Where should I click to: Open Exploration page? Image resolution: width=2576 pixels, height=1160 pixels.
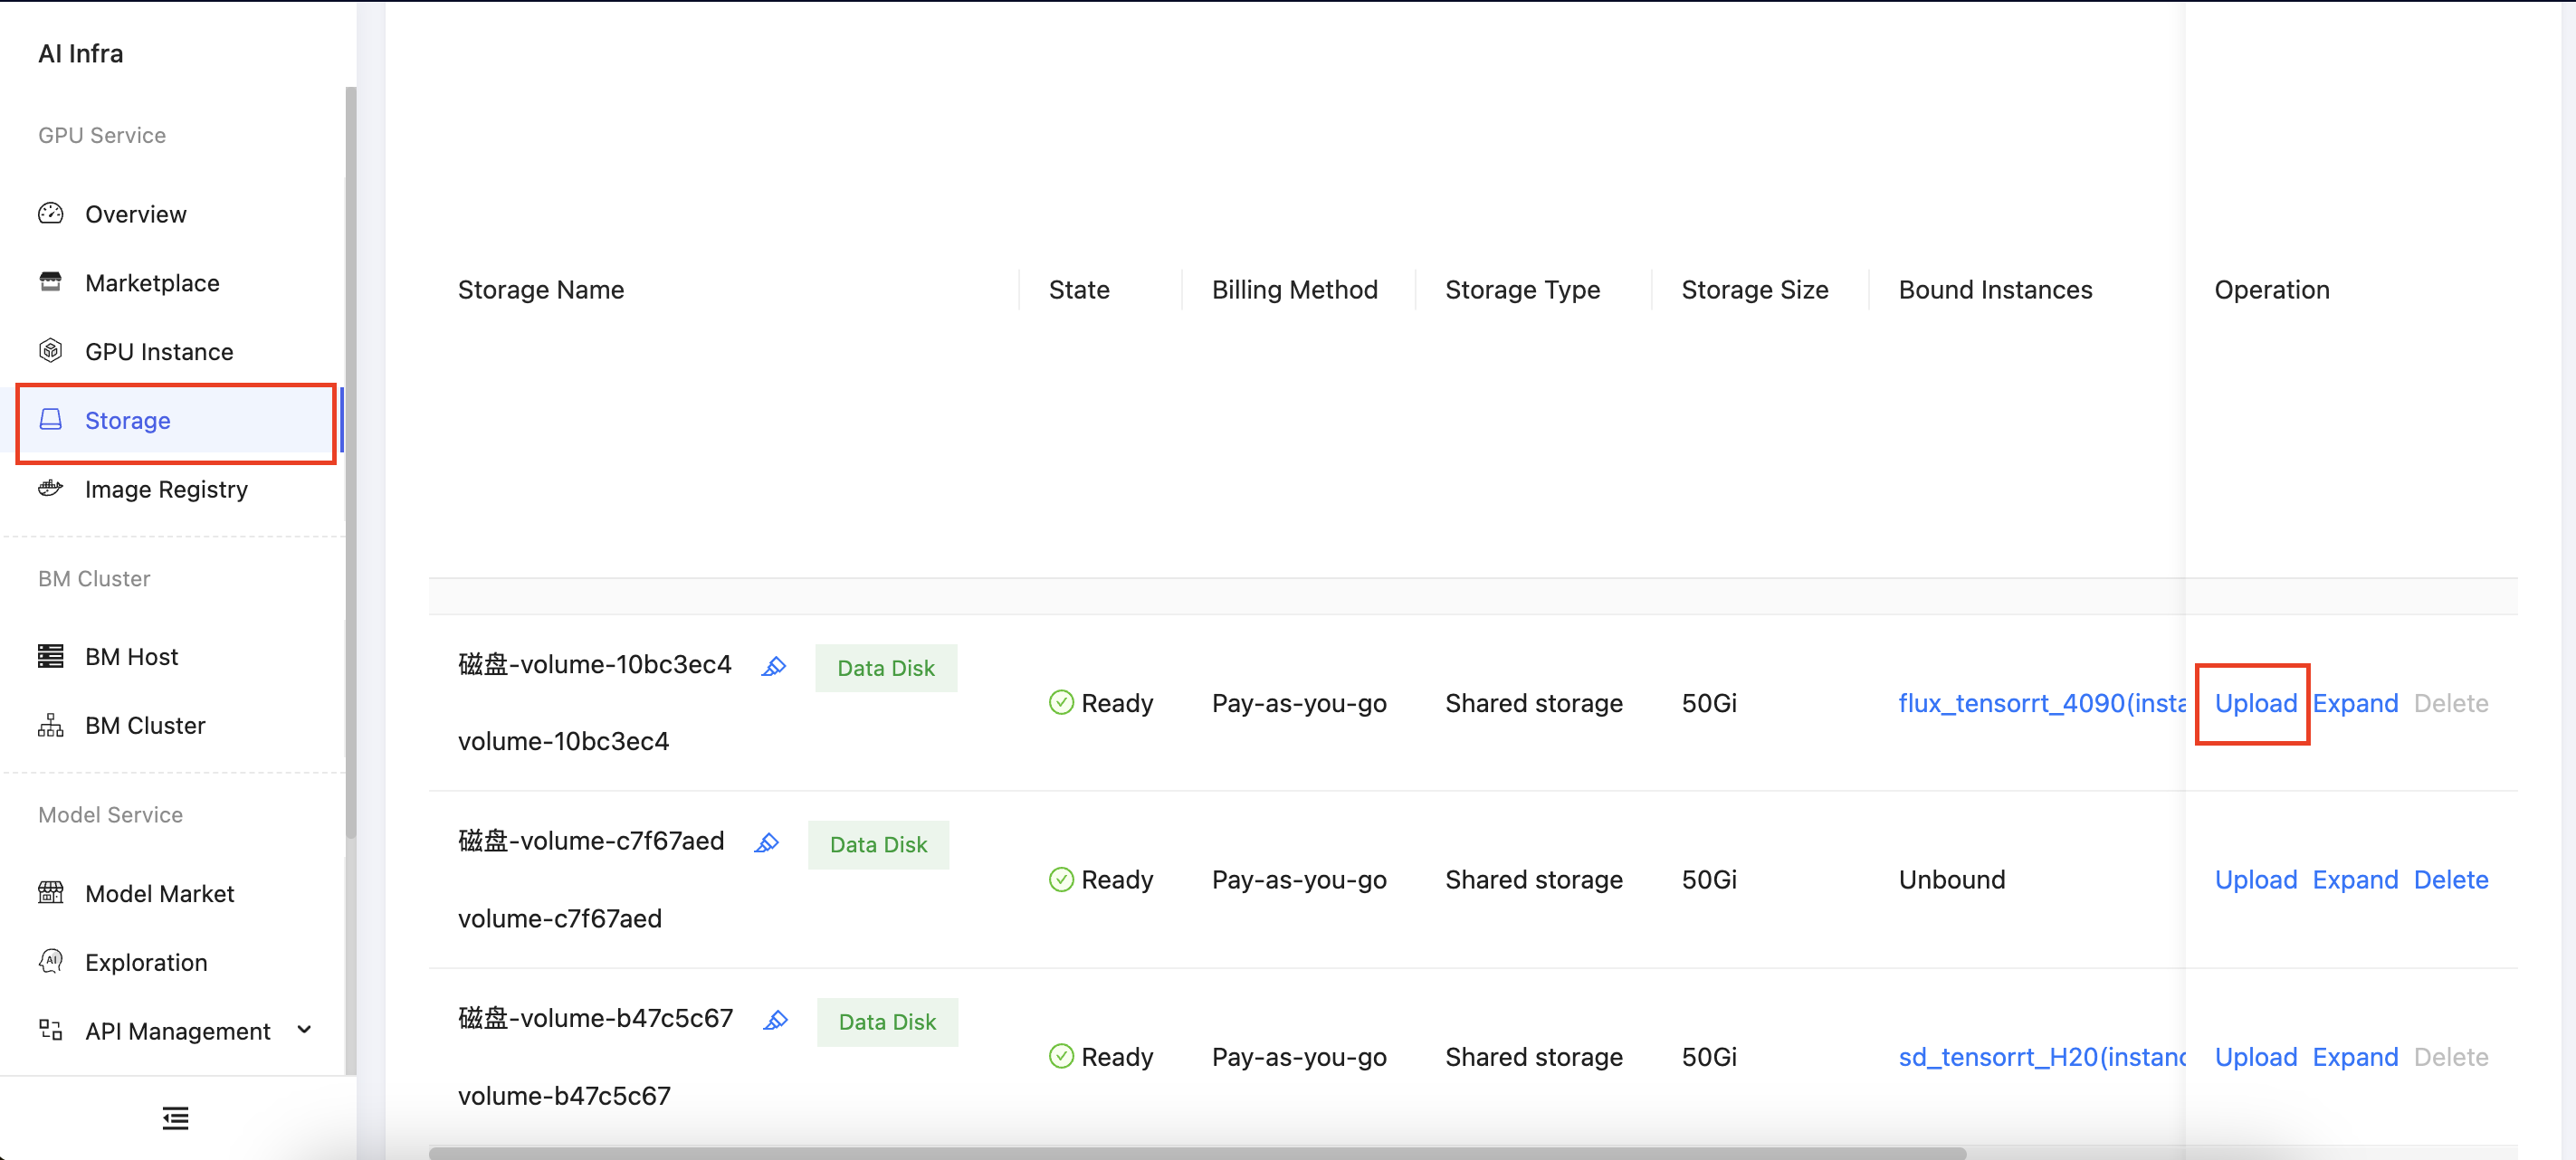[147, 963]
